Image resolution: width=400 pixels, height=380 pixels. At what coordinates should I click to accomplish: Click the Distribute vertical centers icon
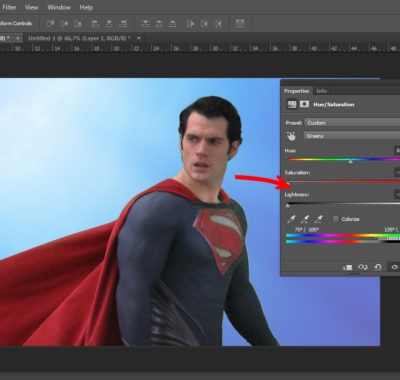[x=159, y=24]
